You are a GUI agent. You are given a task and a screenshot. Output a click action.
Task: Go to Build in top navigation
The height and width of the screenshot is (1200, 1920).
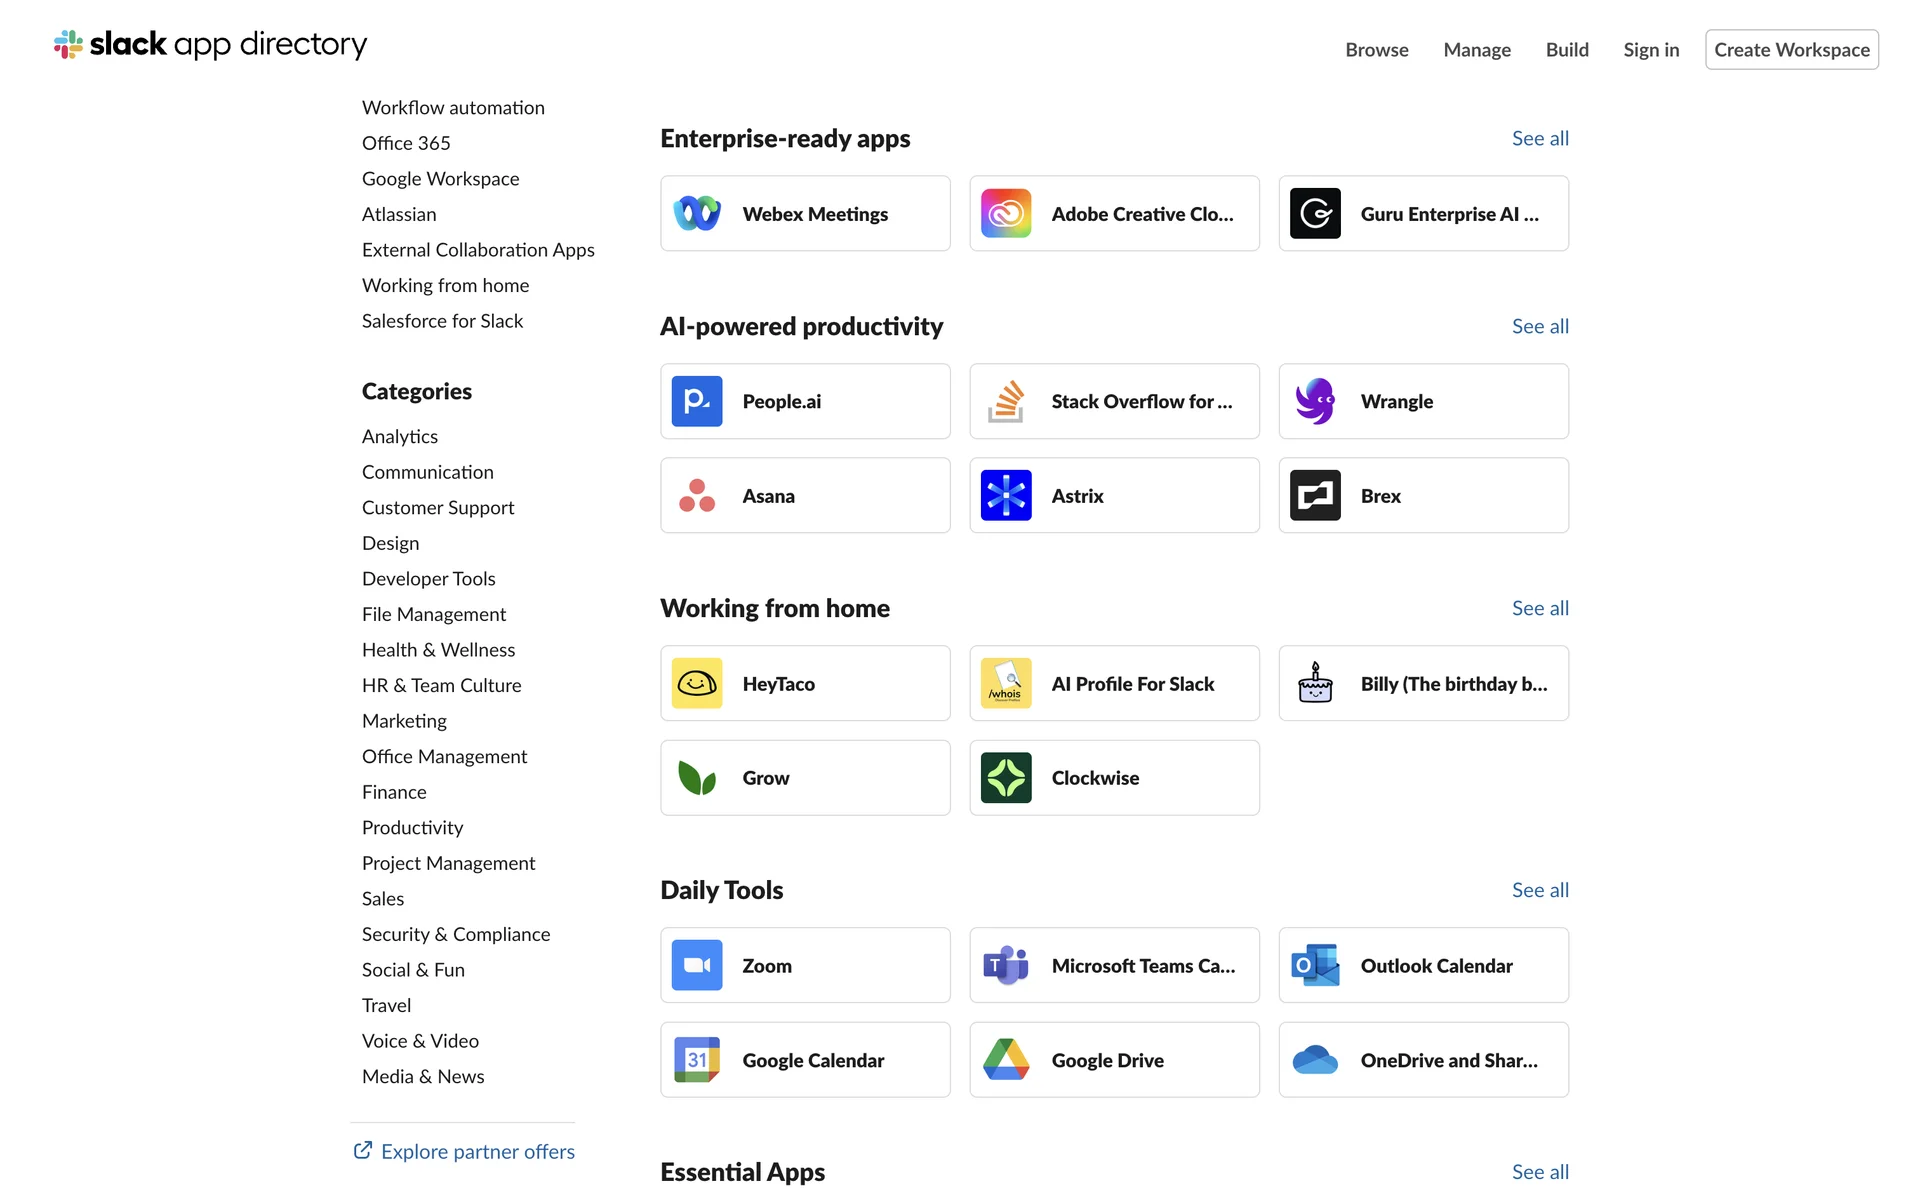coord(1566,50)
